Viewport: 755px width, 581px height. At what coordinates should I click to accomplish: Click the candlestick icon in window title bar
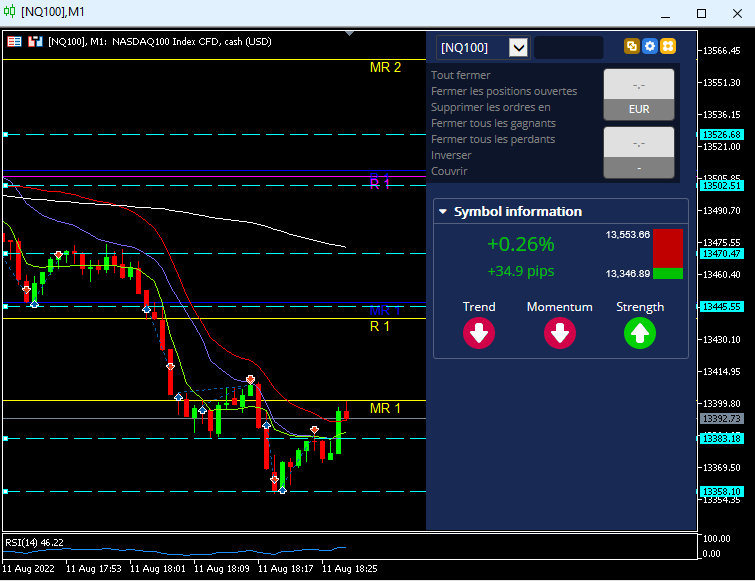(9, 12)
